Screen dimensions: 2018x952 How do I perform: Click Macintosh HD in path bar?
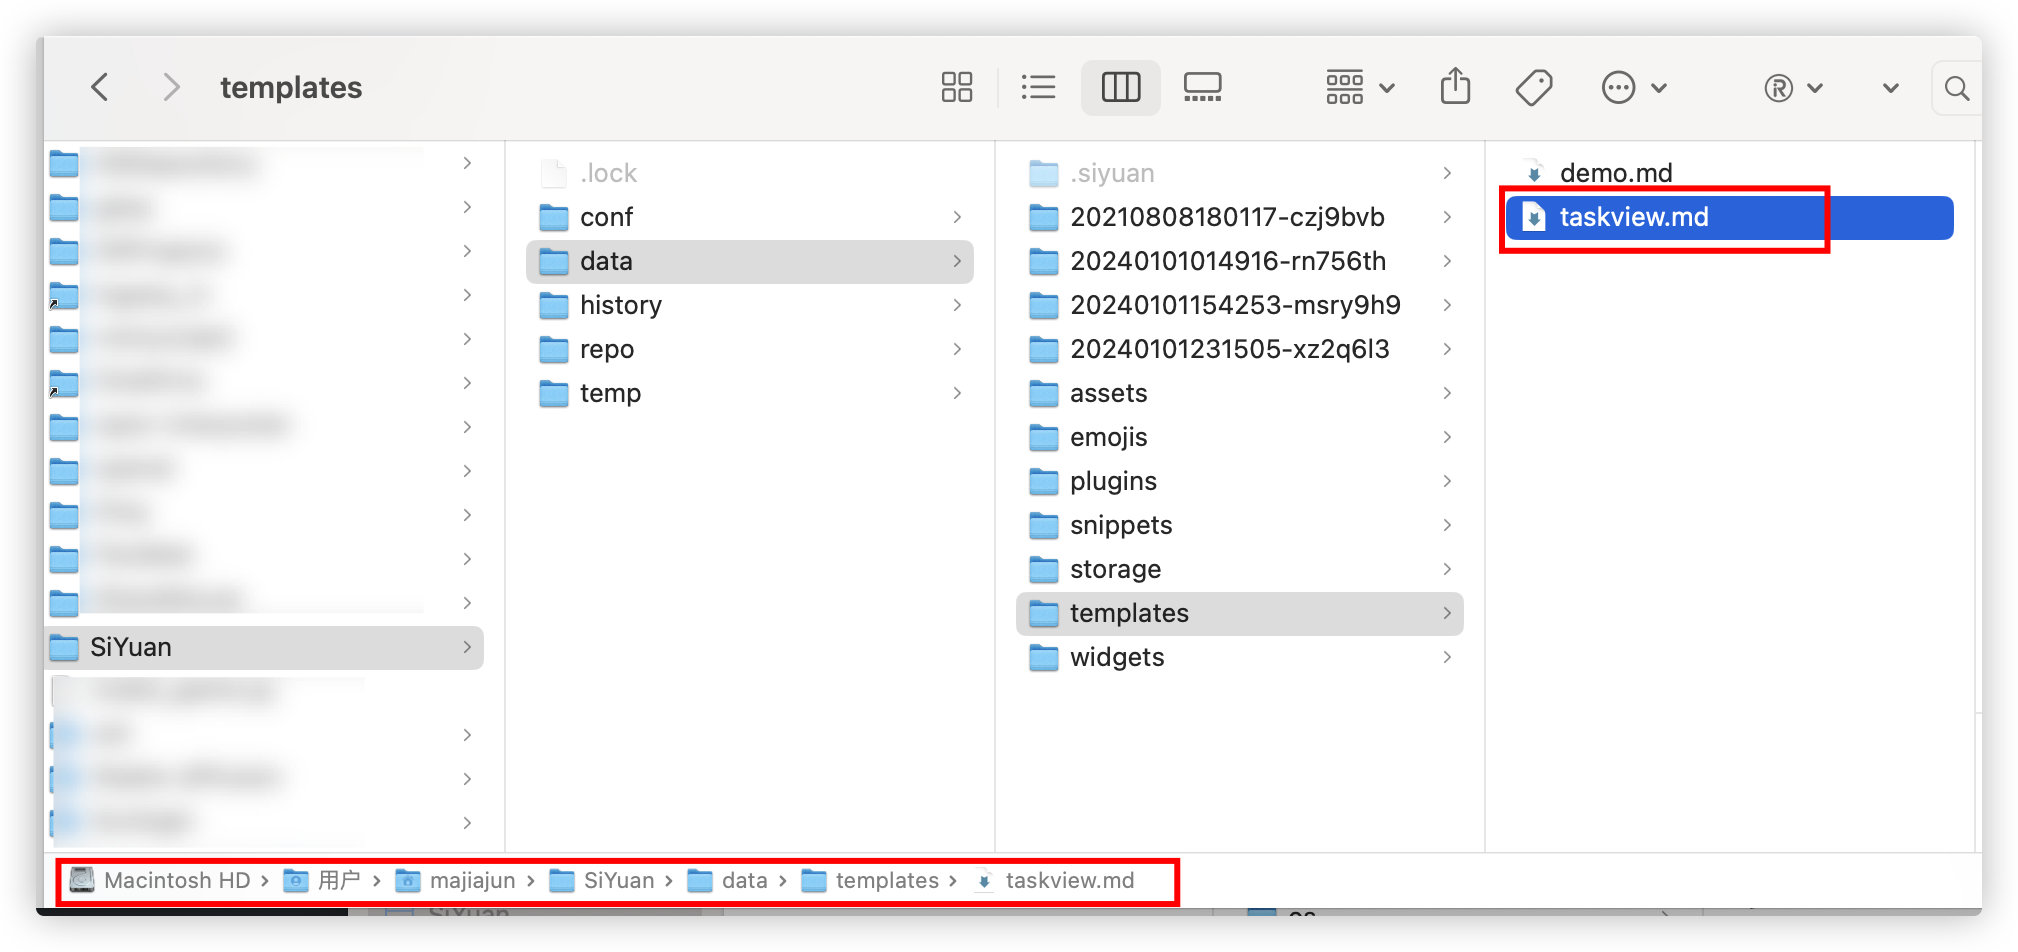click(160, 881)
